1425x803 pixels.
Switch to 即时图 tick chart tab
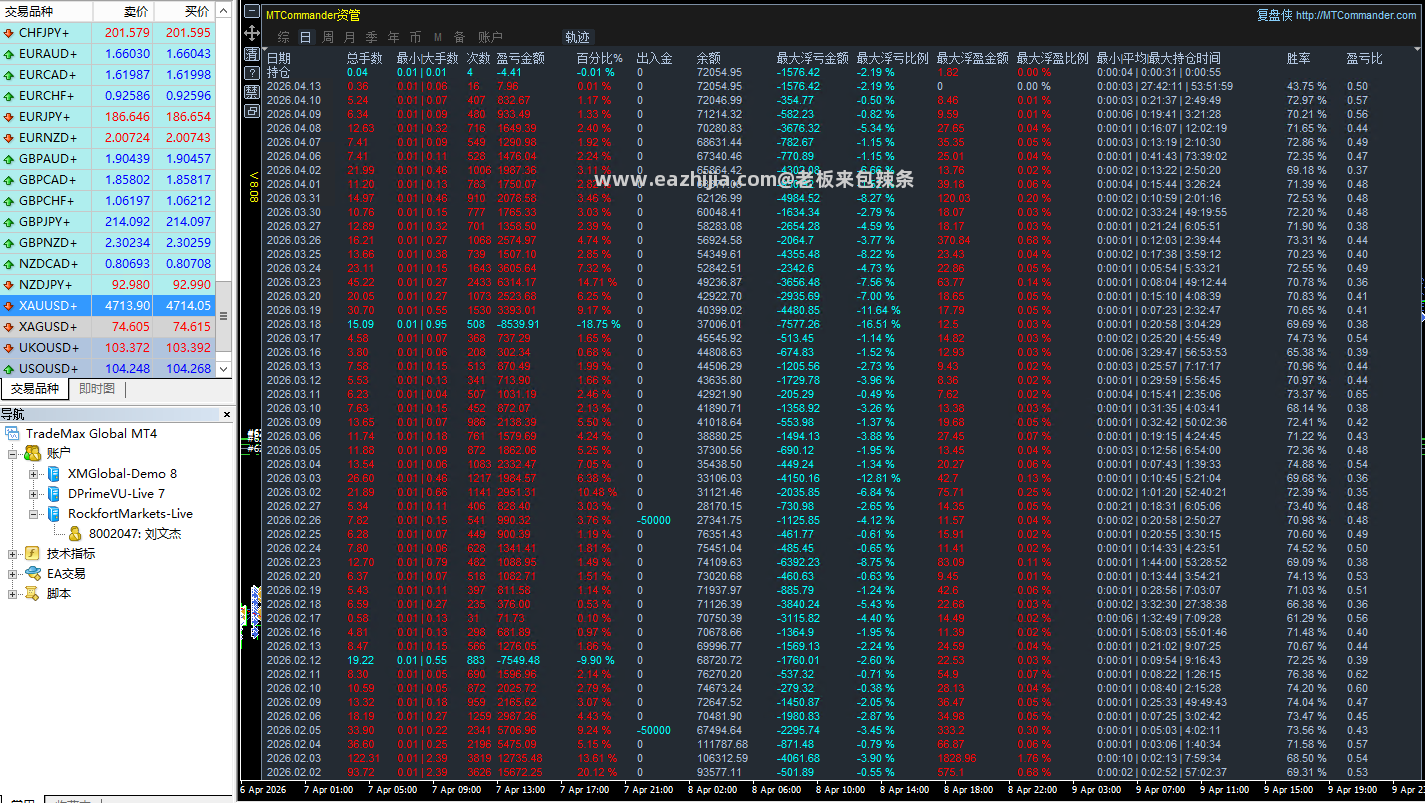(x=97, y=390)
